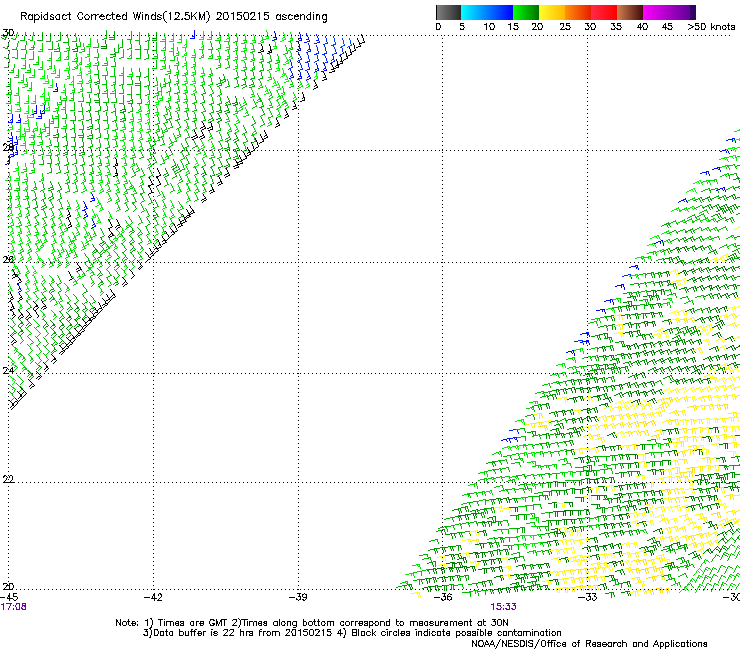The image size is (740, 650).
Task: Click the latitude axis label '22'
Action: [x=8, y=479]
